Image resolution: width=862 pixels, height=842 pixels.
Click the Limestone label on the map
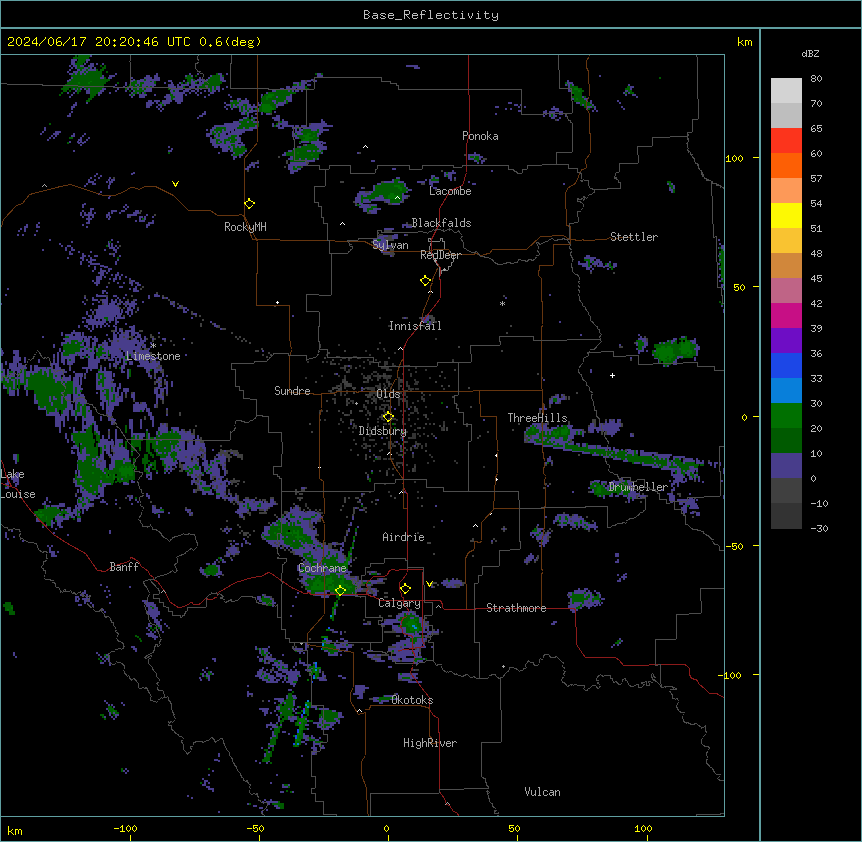[x=153, y=356]
